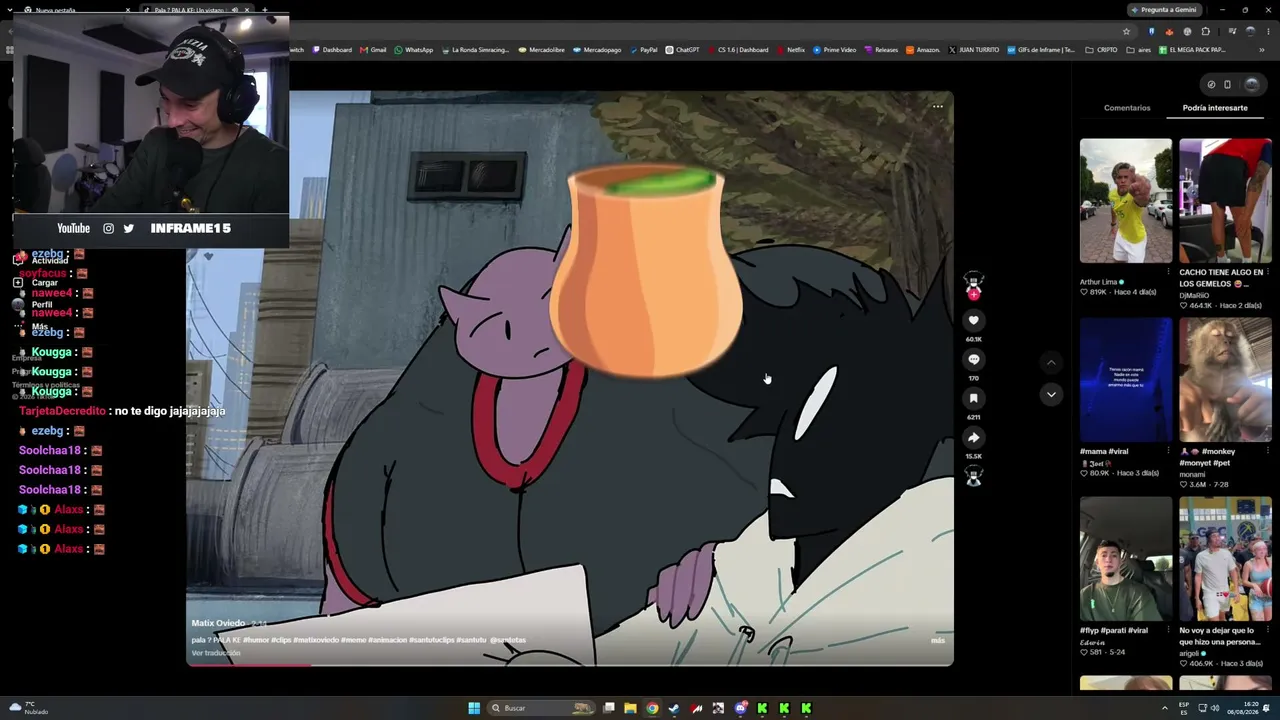Open the #mama #viral blue video thumbnail
The height and width of the screenshot is (720, 1280).
click(1126, 380)
